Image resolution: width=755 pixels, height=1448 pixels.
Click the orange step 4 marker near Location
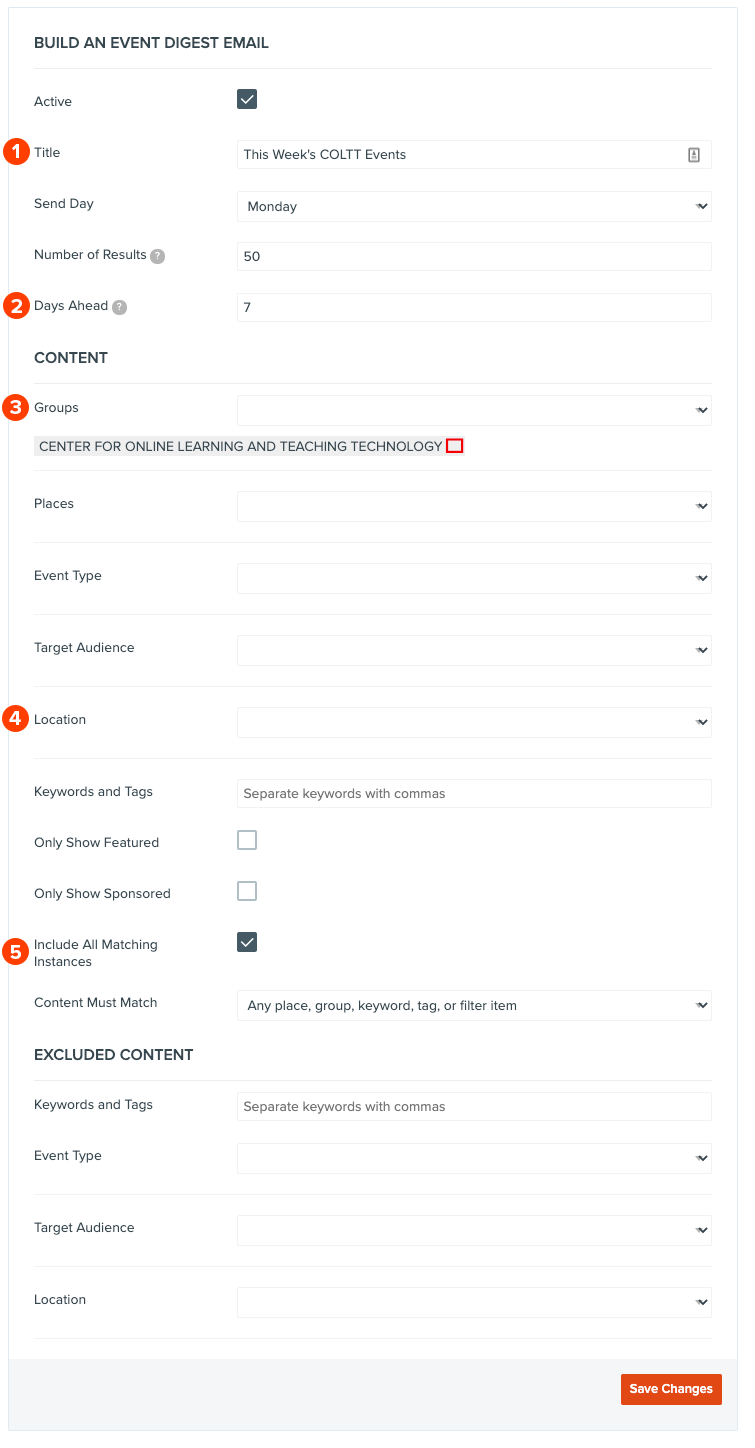click(15, 719)
